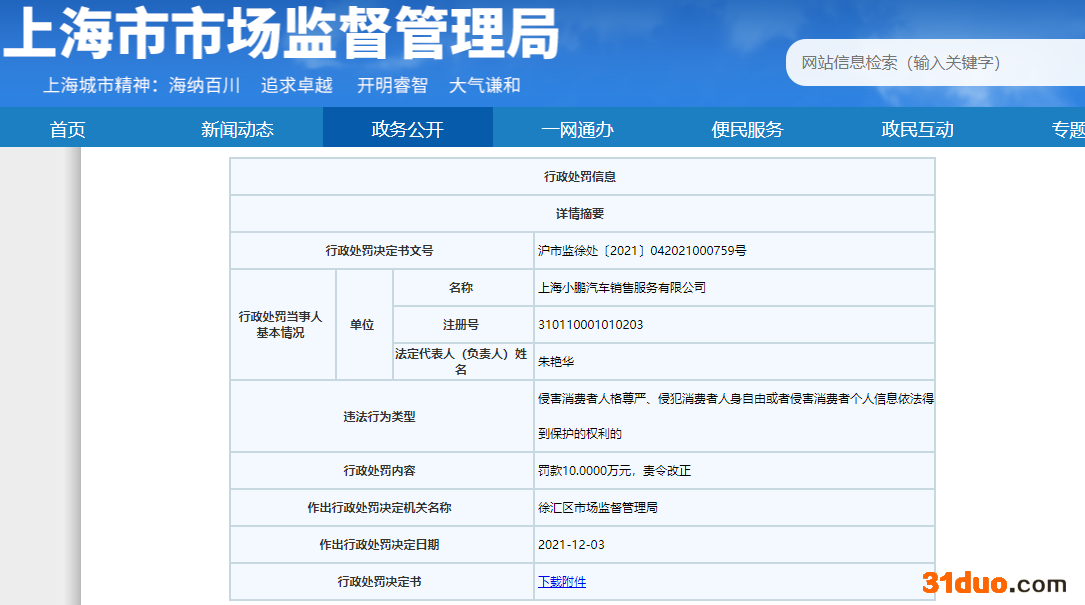Screen dimensions: 1085x605
Task: Open the 新闻动态 menu item
Action: pyautogui.click(x=237, y=129)
